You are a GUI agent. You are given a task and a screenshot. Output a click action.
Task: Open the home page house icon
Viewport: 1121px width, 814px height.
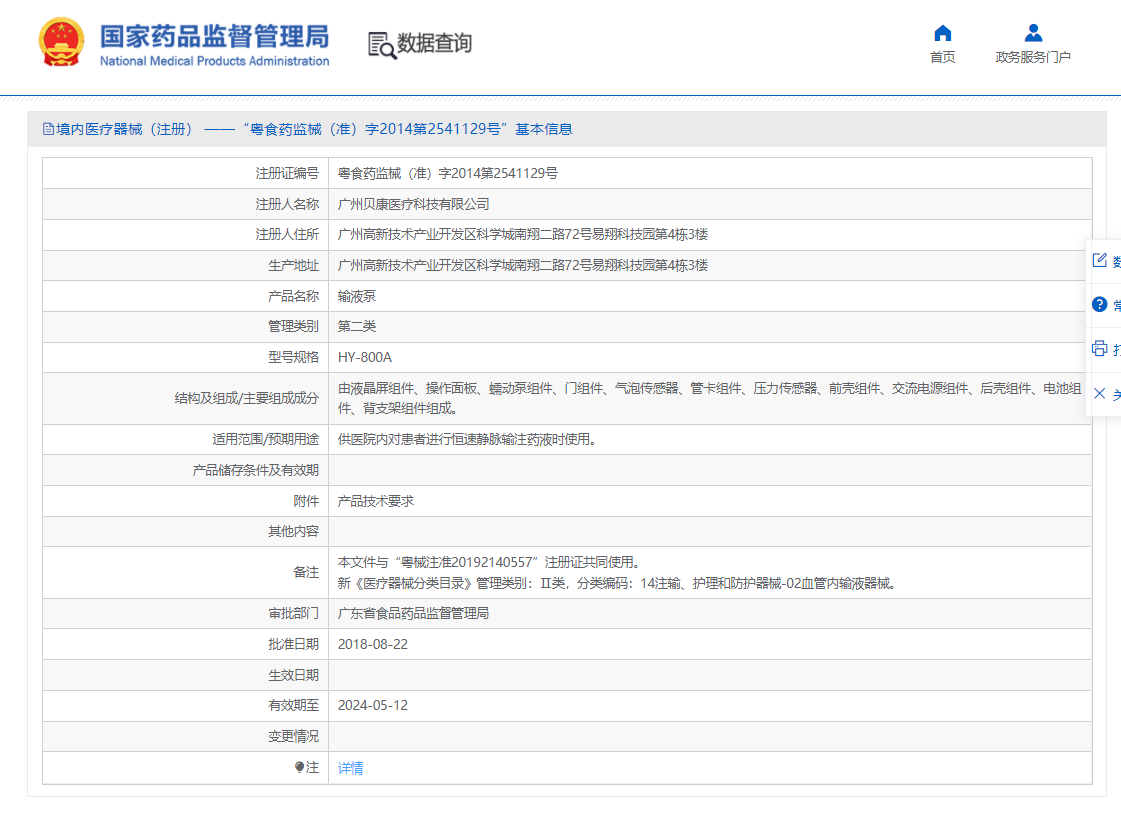[x=942, y=33]
